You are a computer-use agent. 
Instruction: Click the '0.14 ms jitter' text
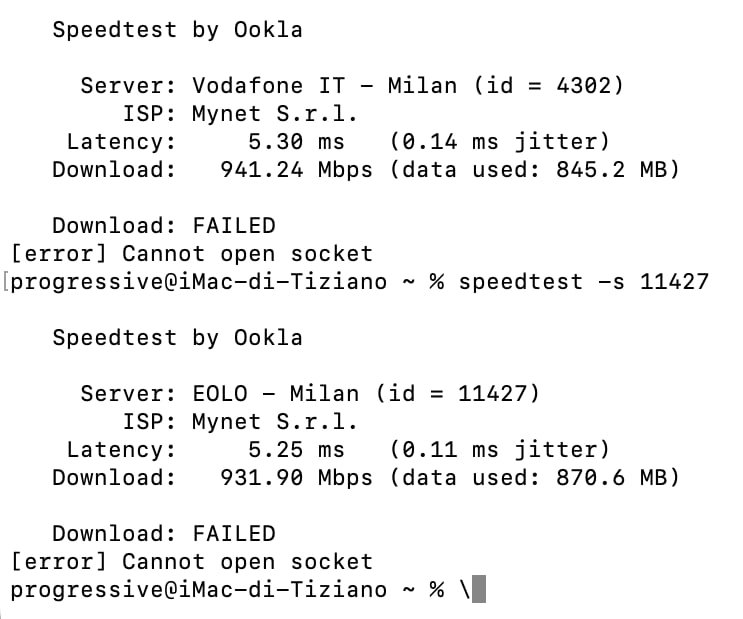pos(500,142)
